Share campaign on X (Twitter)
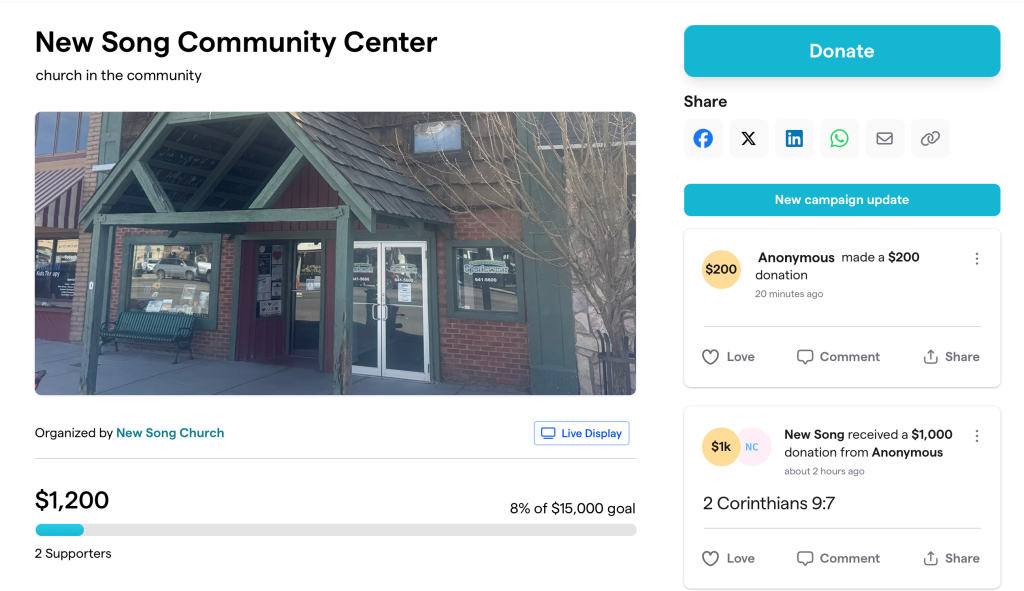The image size is (1024, 591). tap(748, 138)
